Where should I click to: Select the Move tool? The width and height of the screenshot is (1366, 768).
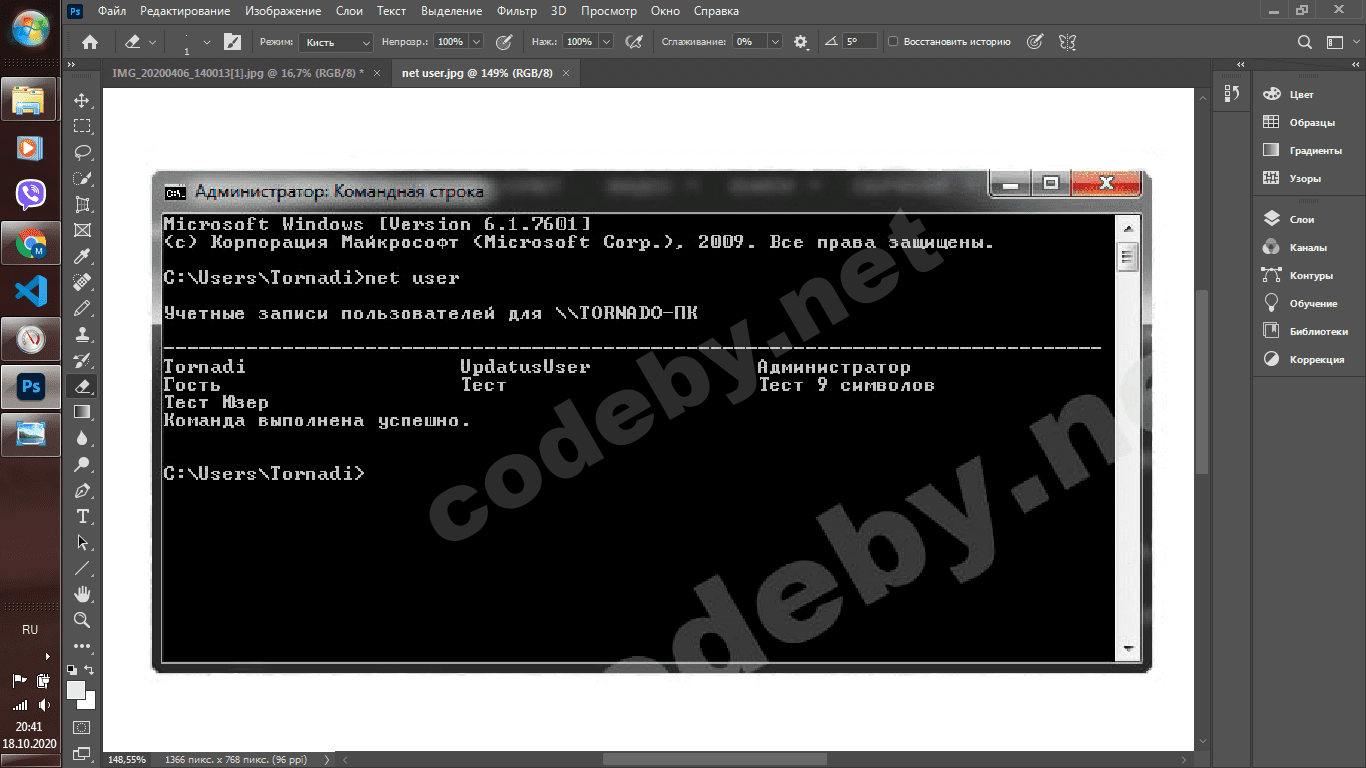click(x=83, y=101)
